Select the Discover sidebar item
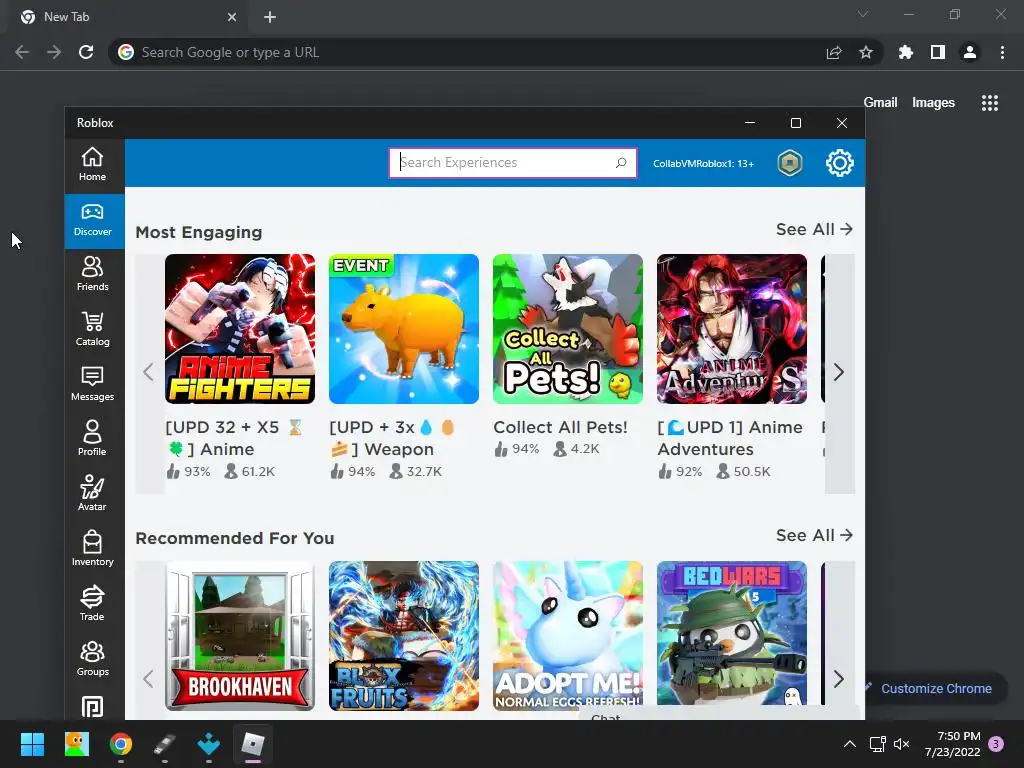 tap(93, 221)
